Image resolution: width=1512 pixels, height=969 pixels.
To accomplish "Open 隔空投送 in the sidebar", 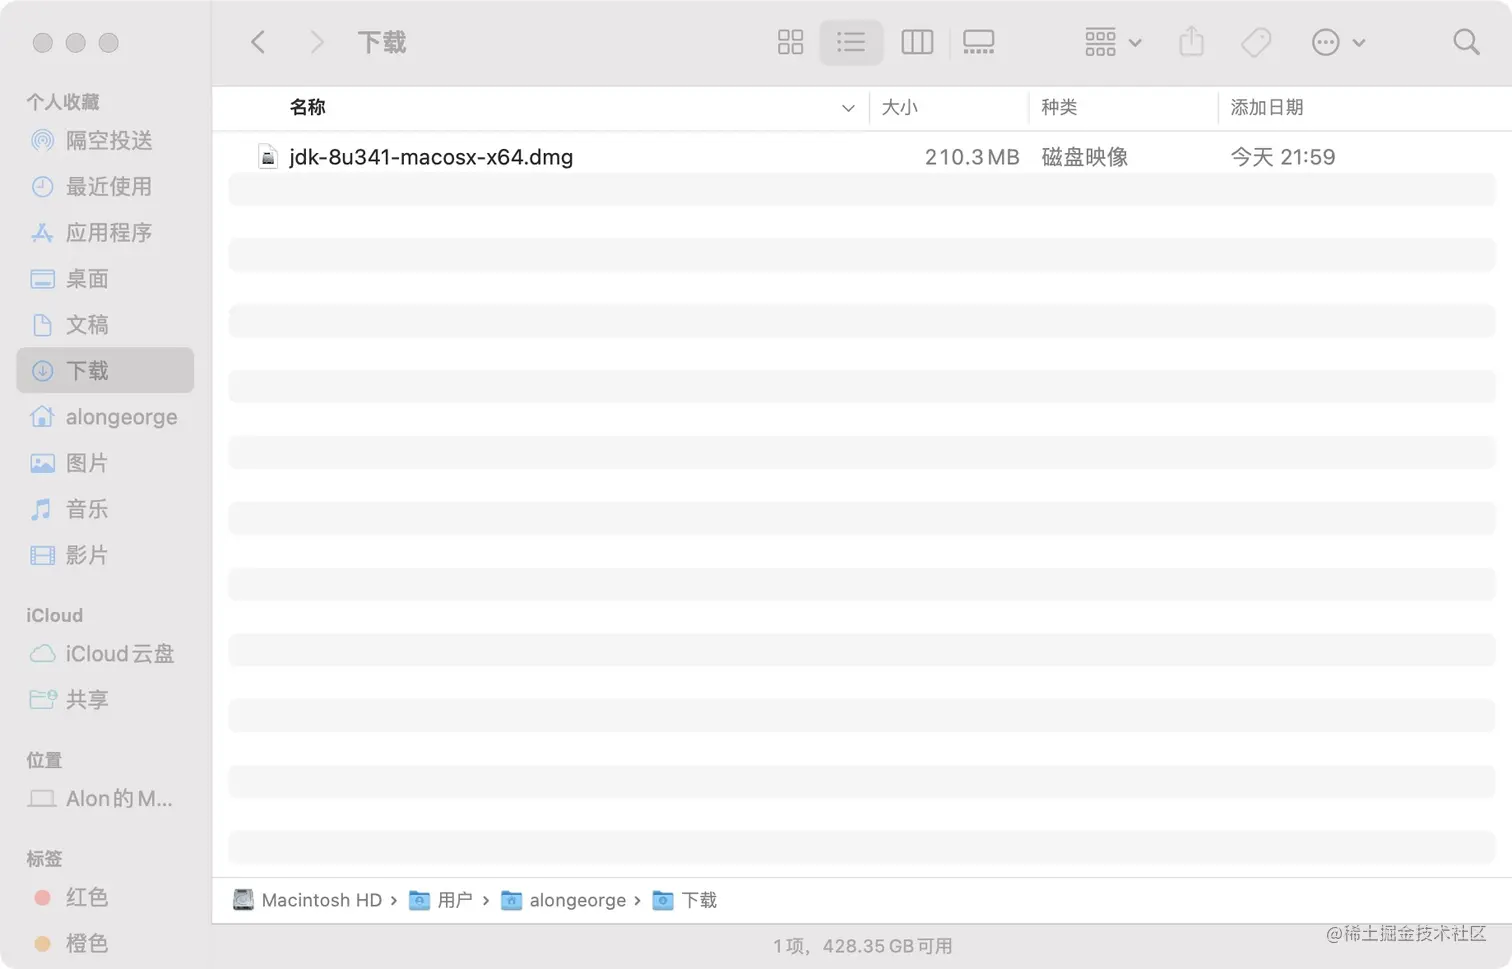I will click(105, 141).
